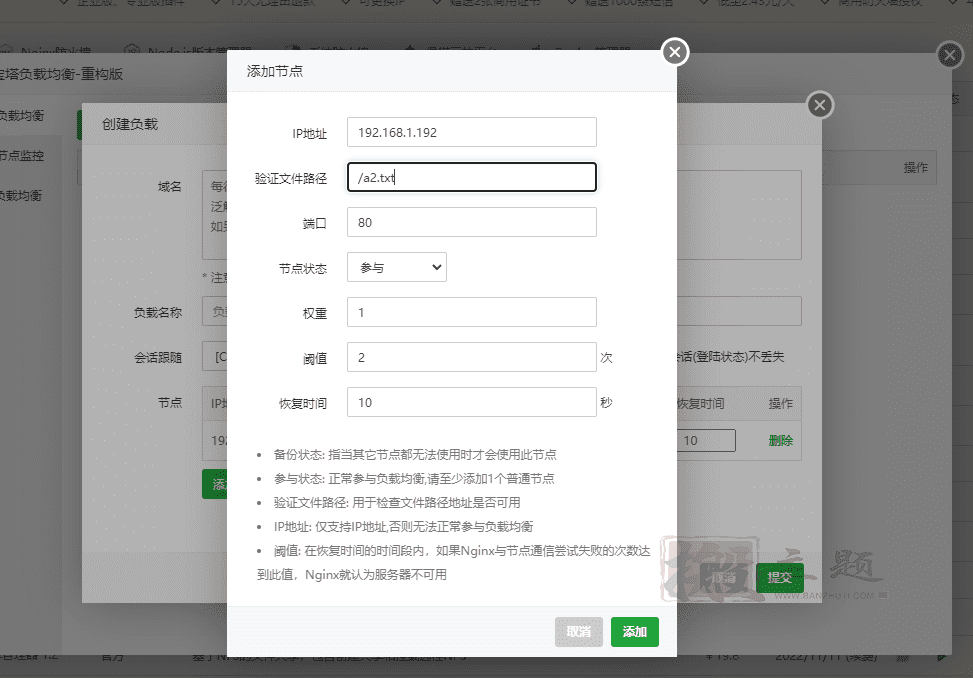
Task: Click 提交 button in 创建负载 dialog
Action: (x=780, y=578)
